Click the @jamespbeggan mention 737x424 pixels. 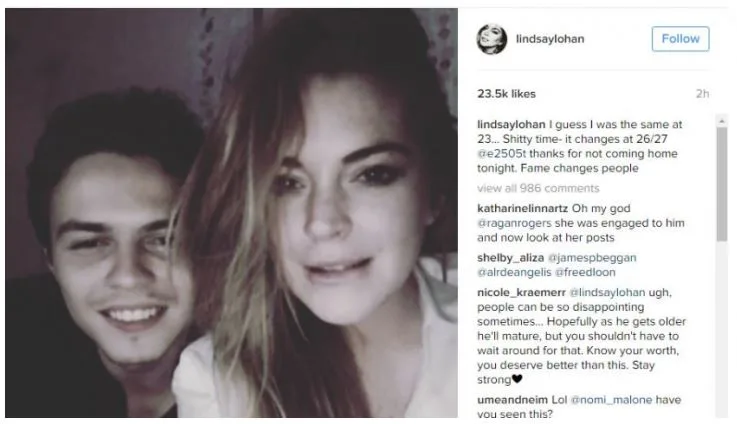pyautogui.click(x=592, y=258)
